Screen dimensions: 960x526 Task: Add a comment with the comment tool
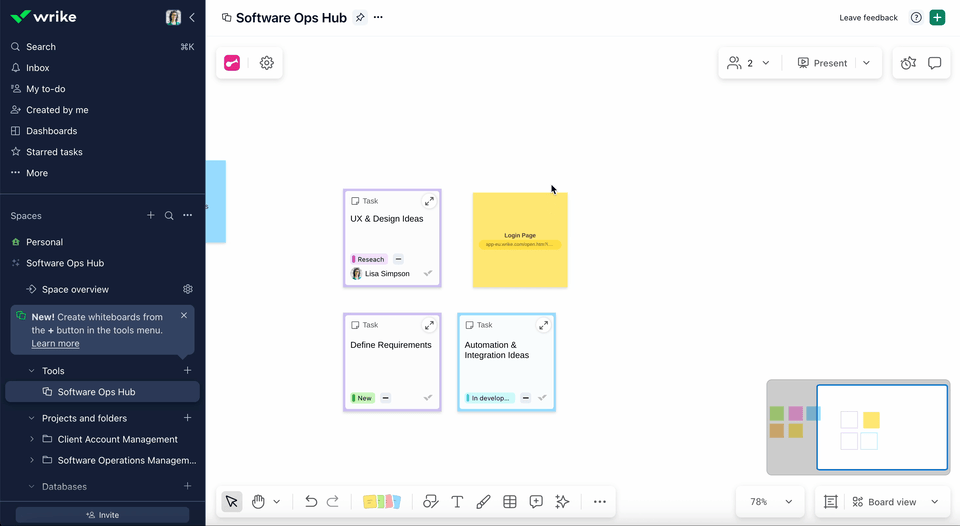(536, 502)
